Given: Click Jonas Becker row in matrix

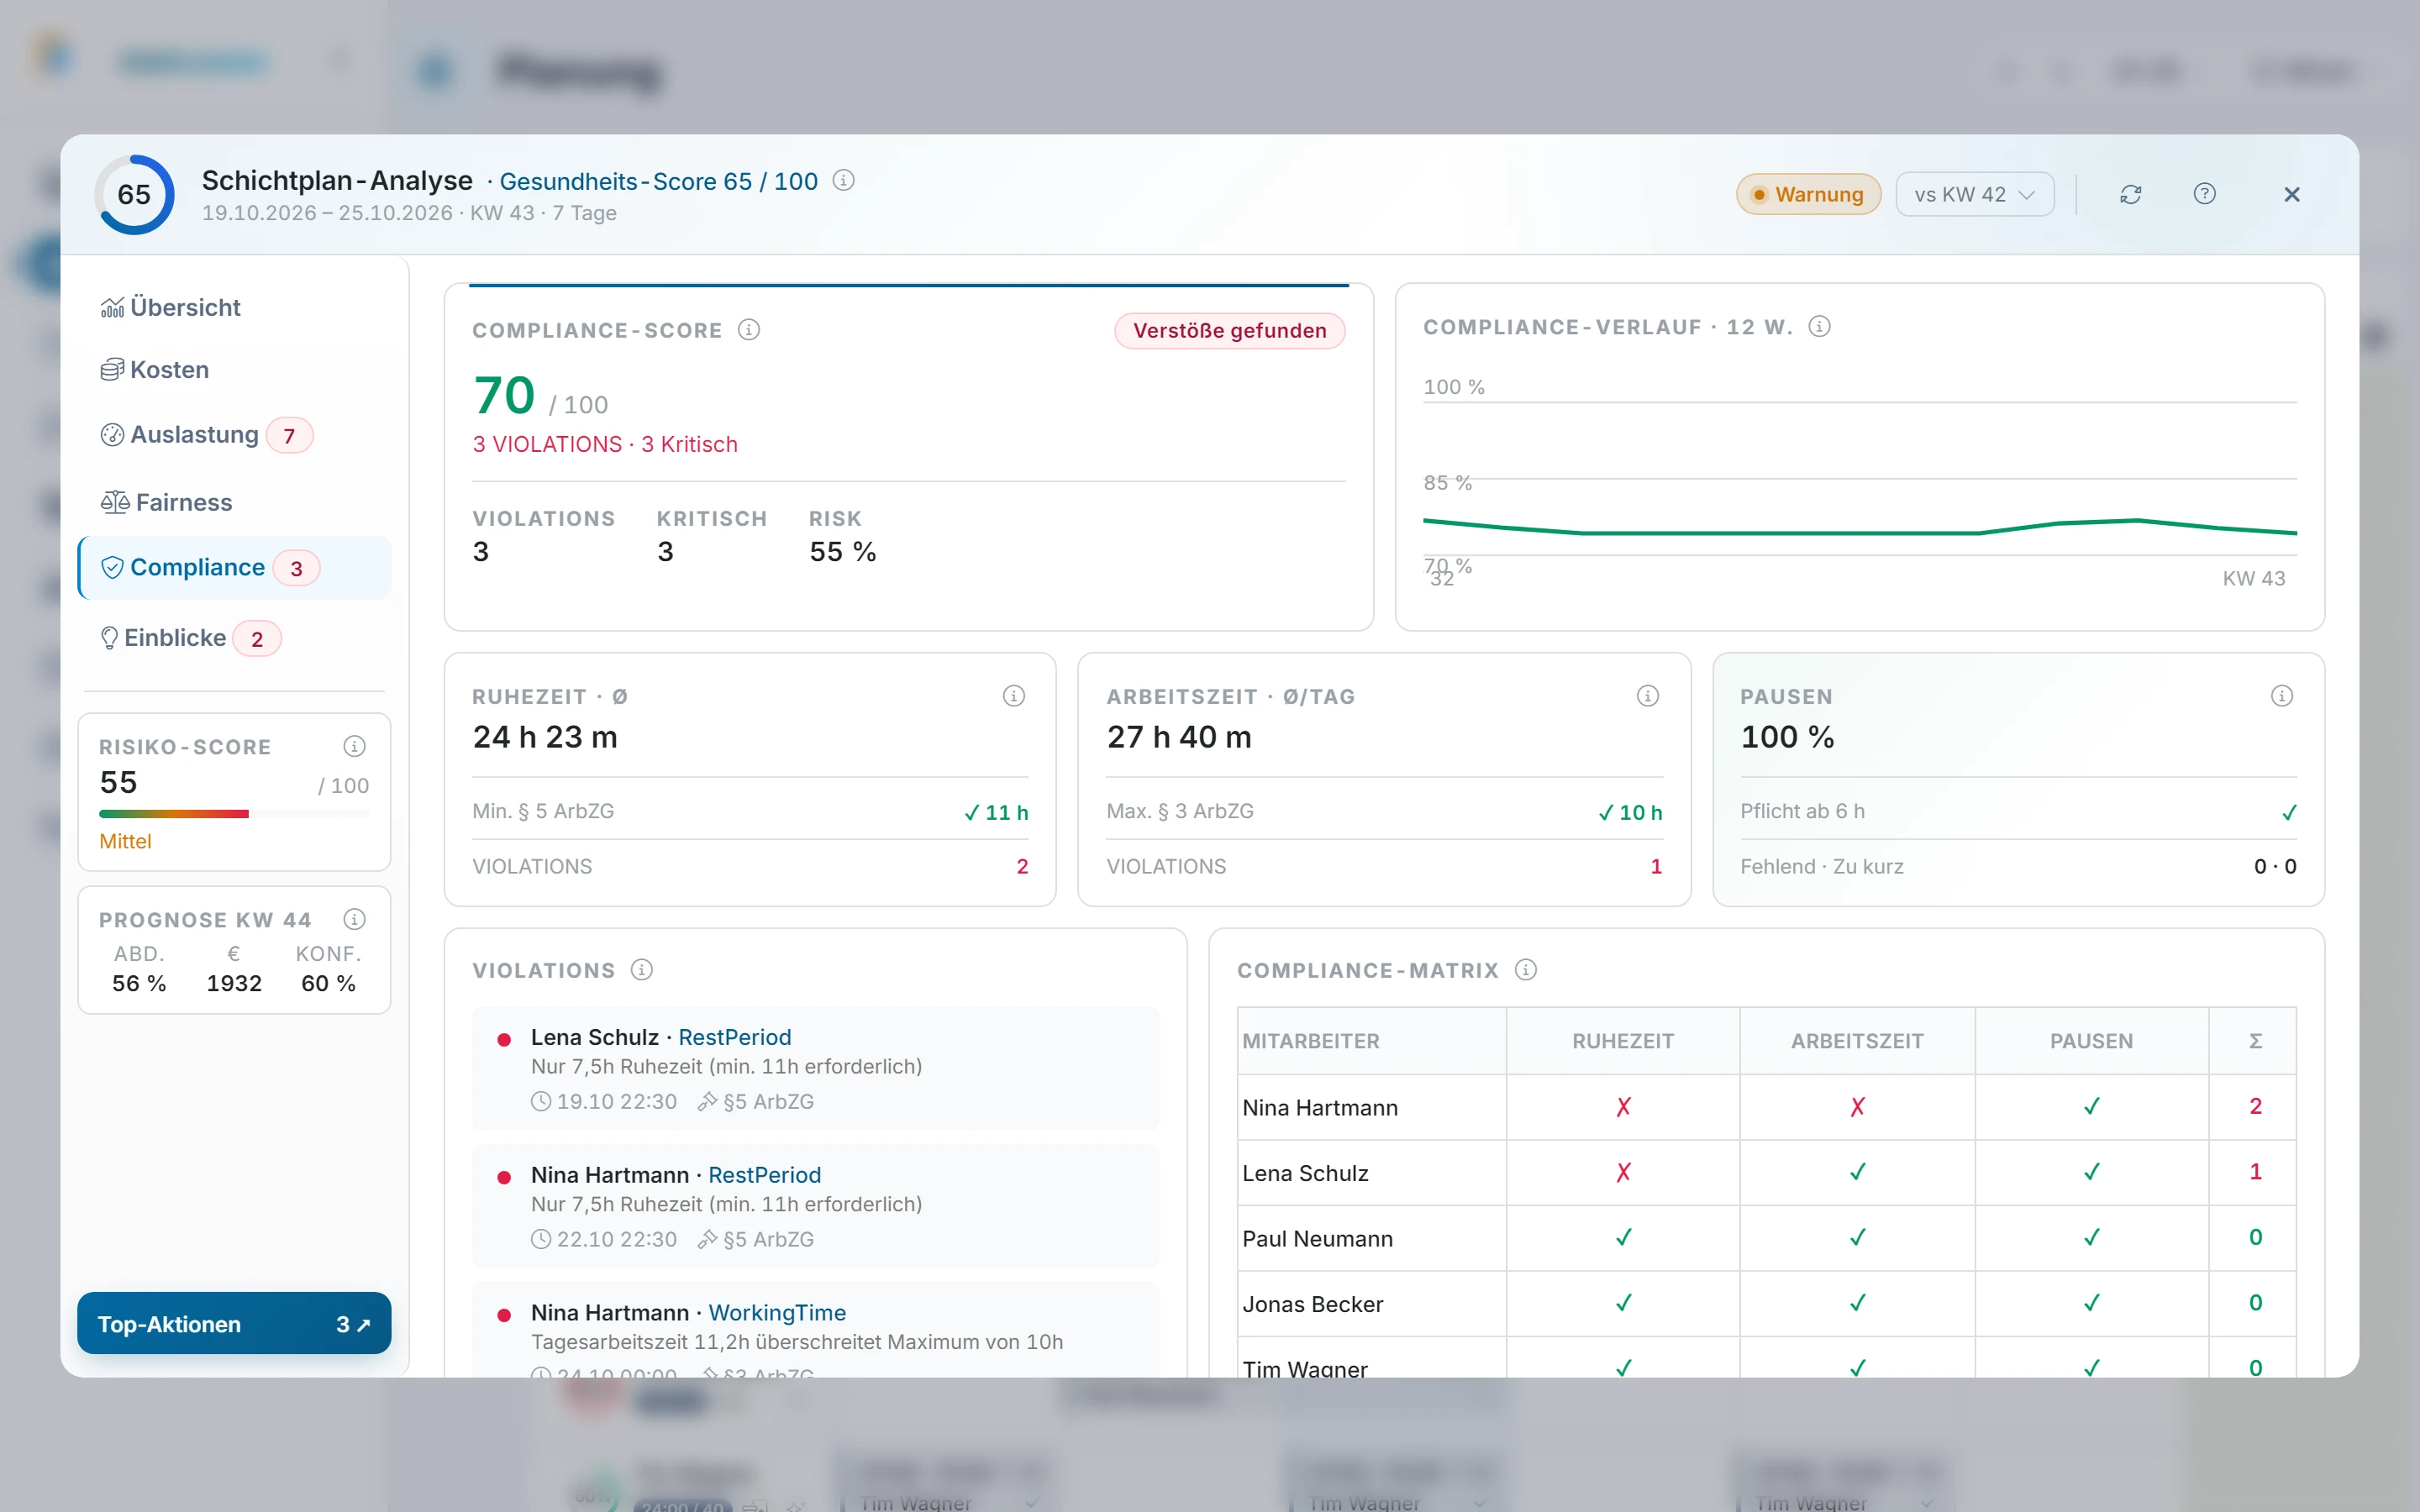Looking at the screenshot, I should coord(1766,1303).
